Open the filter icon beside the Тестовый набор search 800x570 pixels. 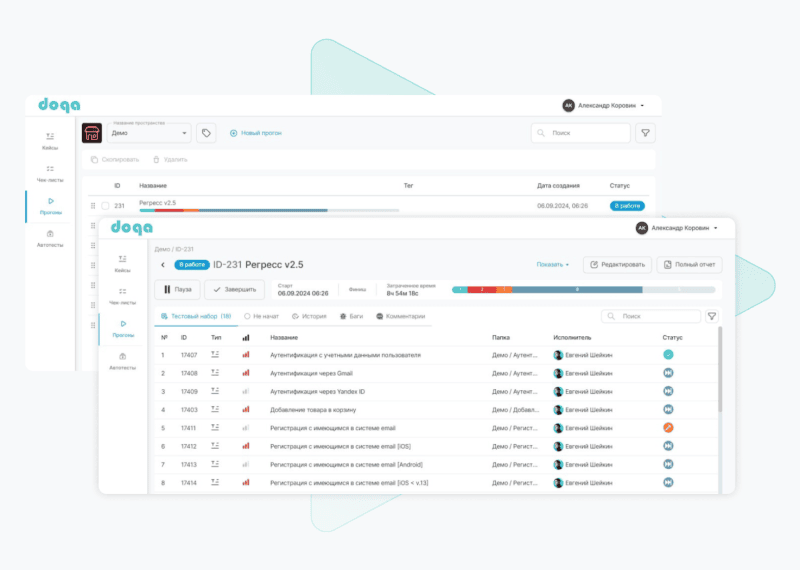712,316
